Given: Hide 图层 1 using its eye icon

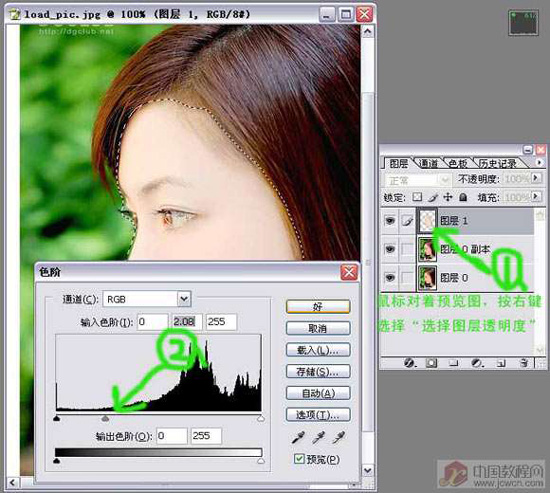Looking at the screenshot, I should click(x=390, y=221).
